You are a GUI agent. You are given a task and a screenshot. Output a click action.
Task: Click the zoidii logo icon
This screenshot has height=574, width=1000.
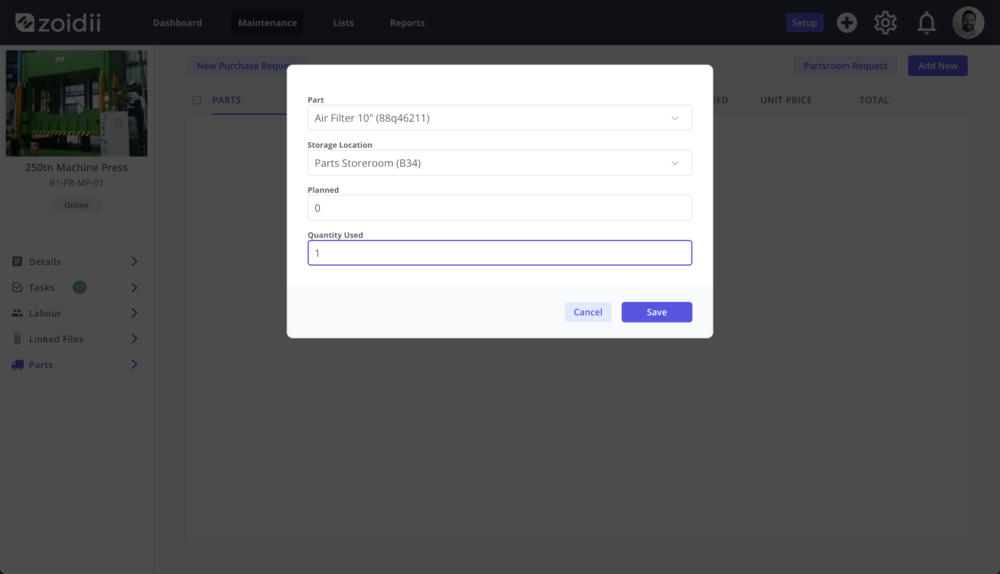point(25,23)
